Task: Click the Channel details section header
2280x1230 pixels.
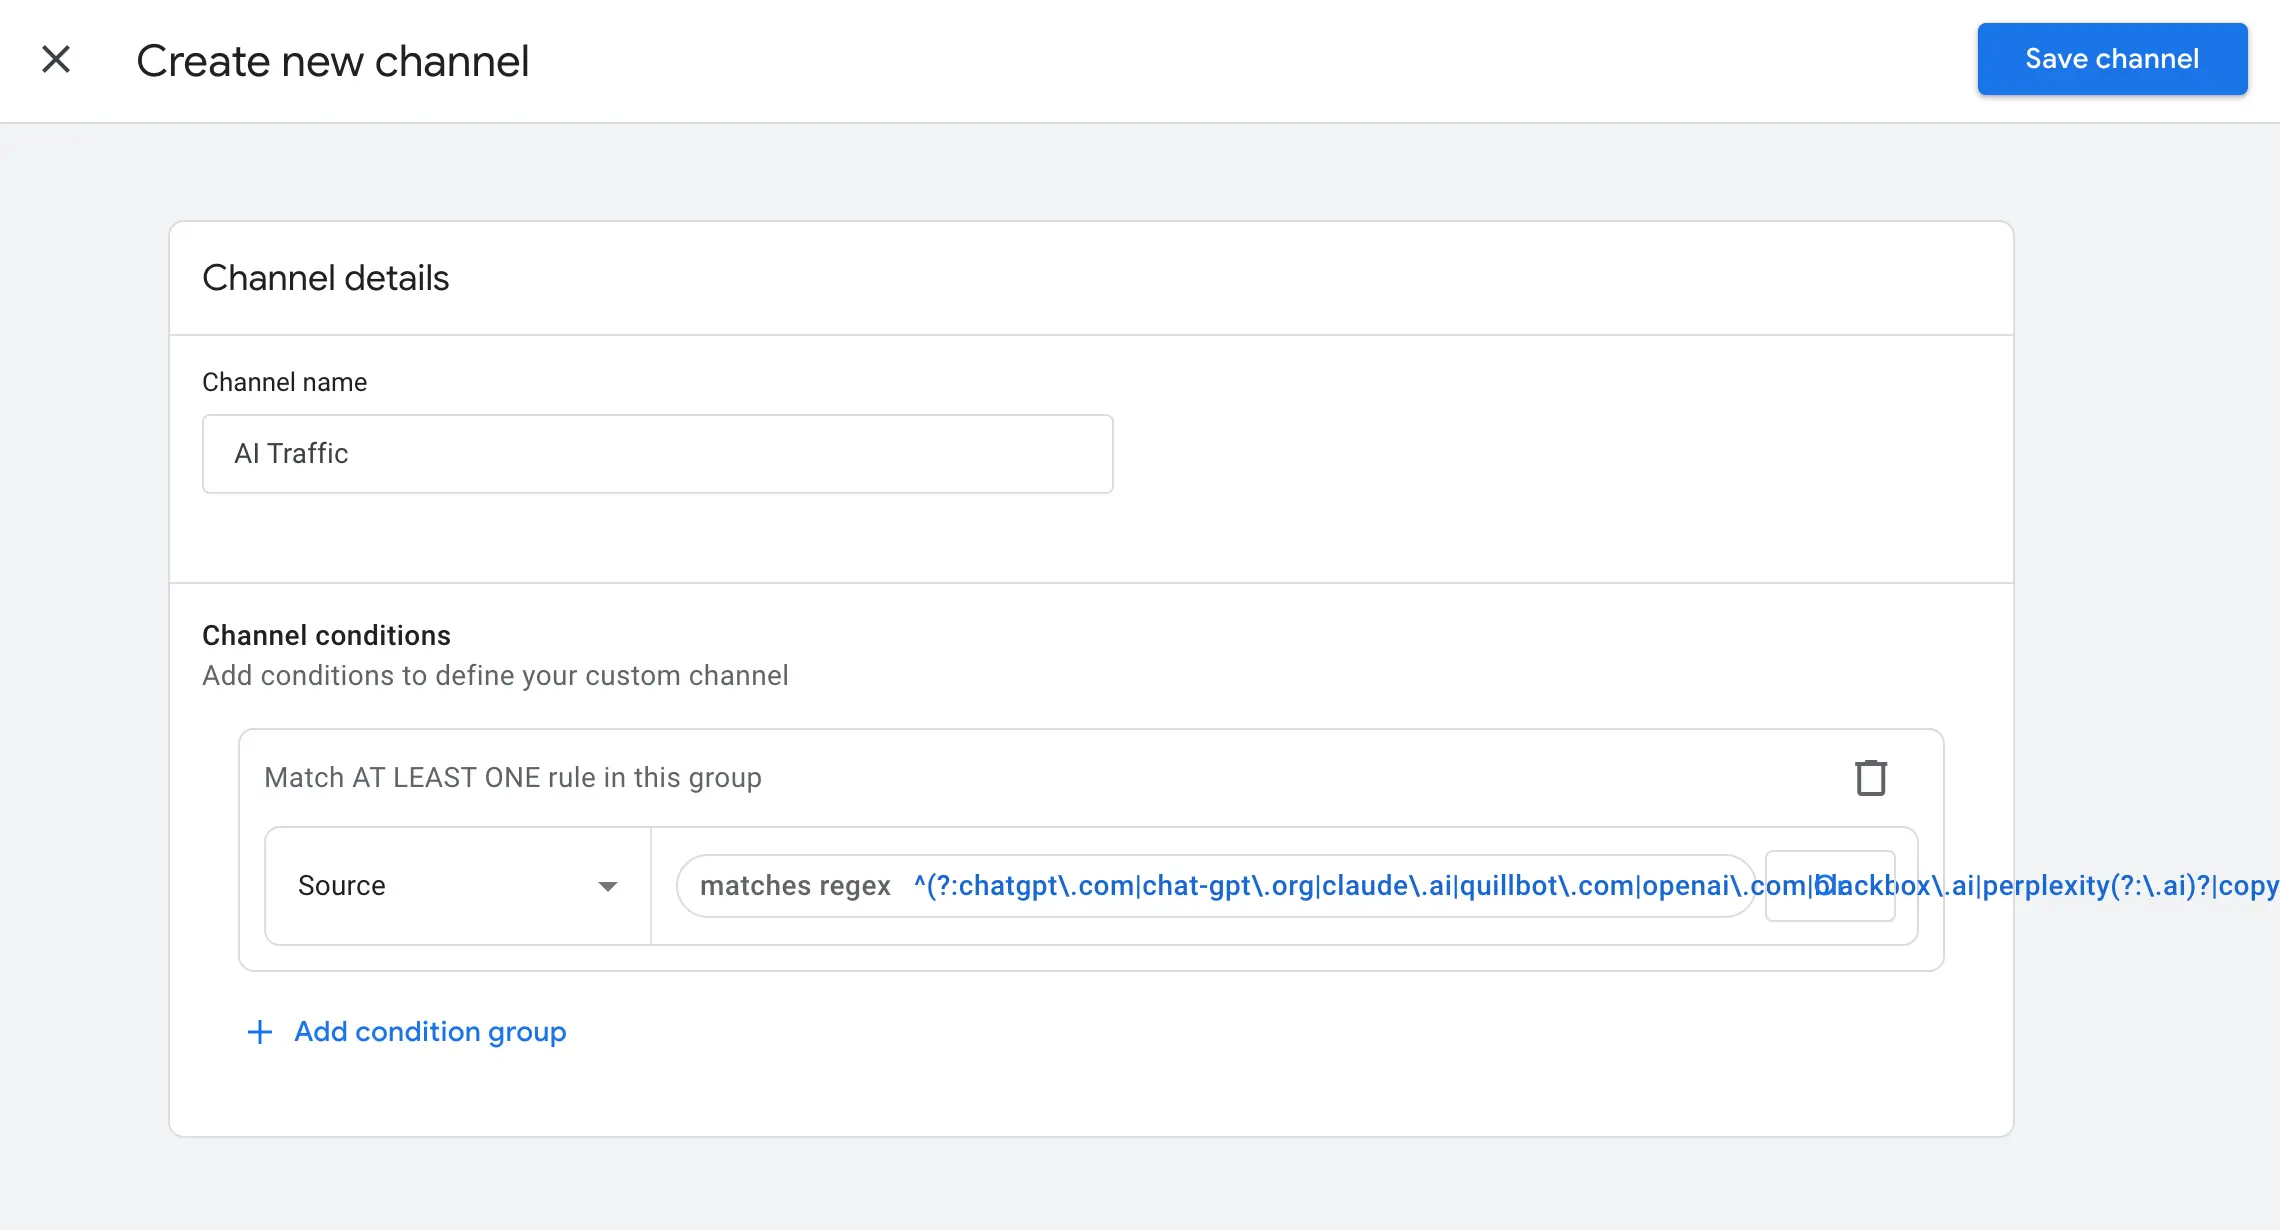Action: (326, 277)
